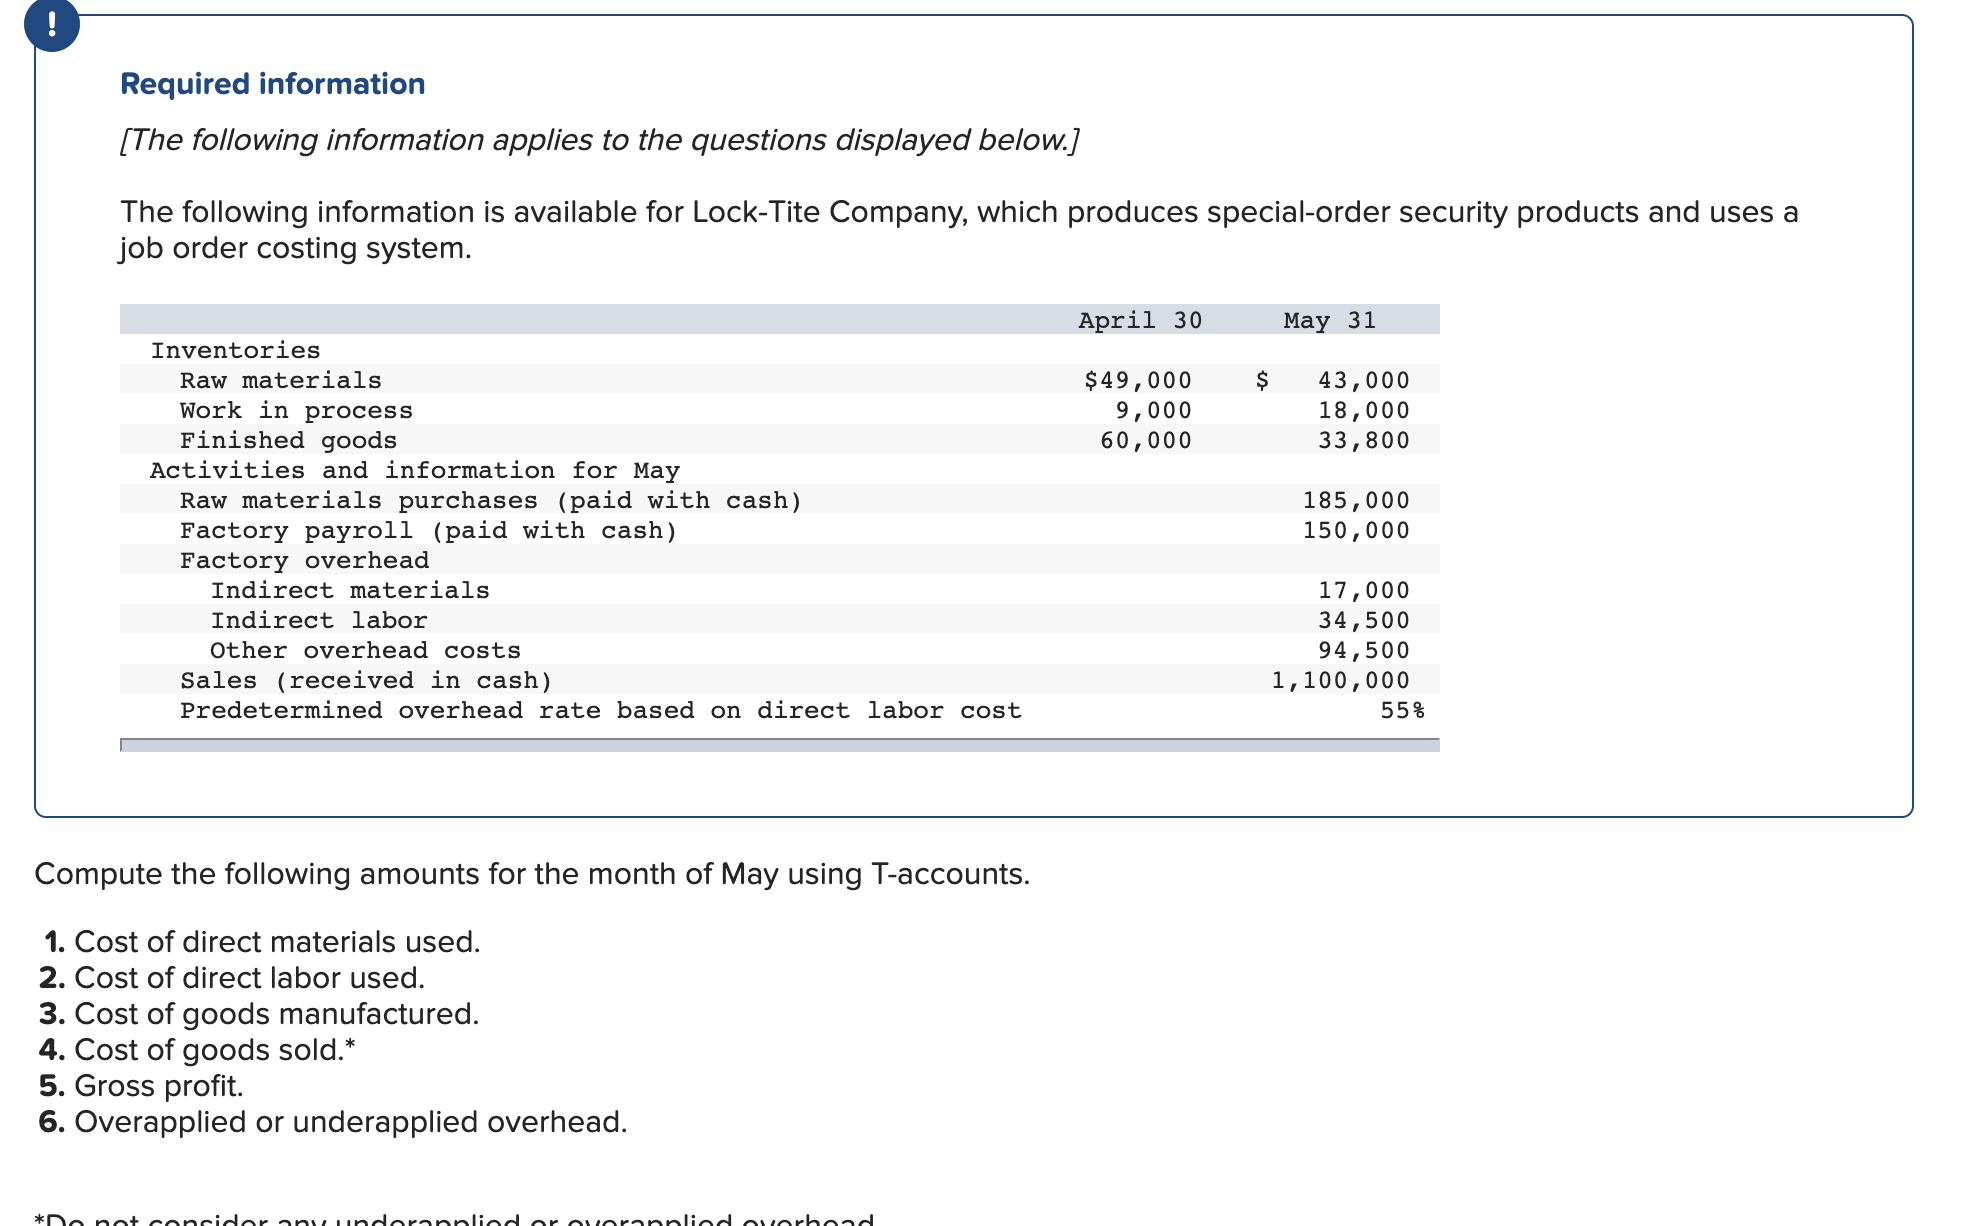Click the Other overhead costs value 94,500
This screenshot has width=1984, height=1226.
(1364, 650)
